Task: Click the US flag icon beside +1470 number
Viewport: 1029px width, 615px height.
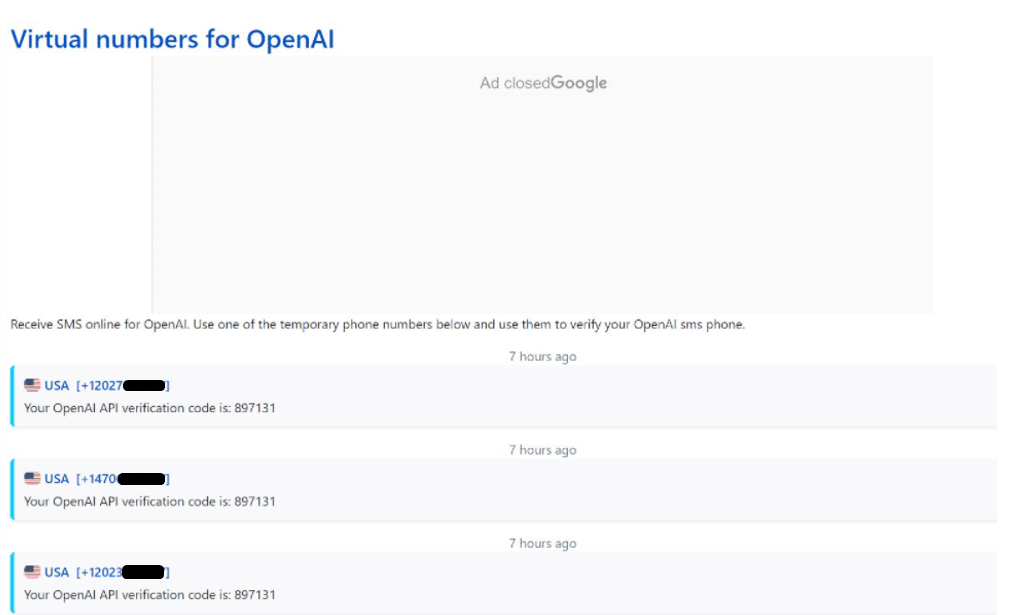Action: 32,478
